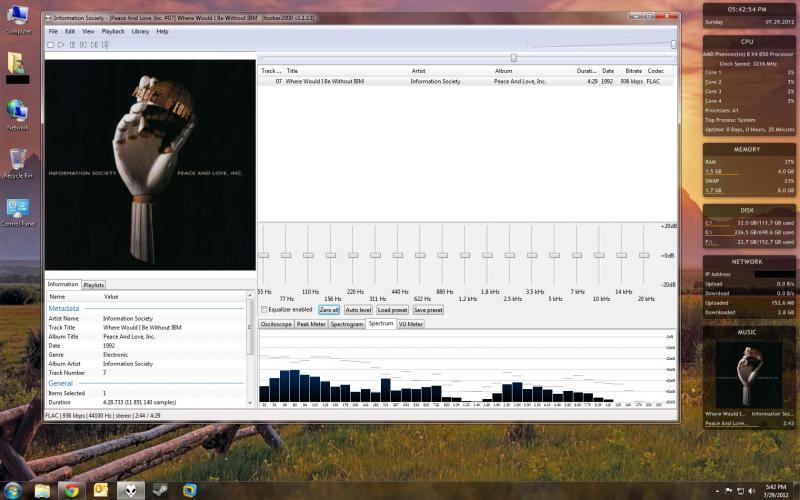This screenshot has width=800, height=500.
Task: Click the Save preset button
Action: pyautogui.click(x=428, y=310)
